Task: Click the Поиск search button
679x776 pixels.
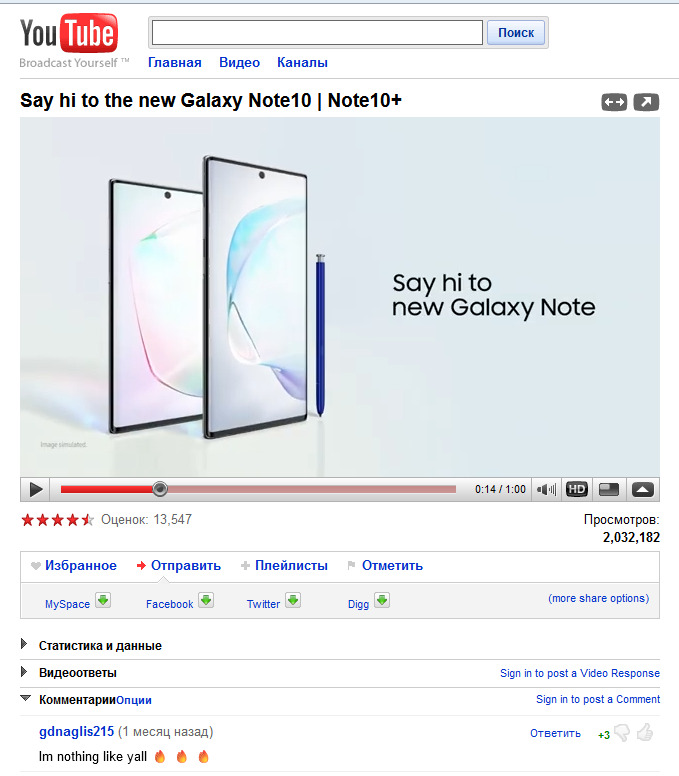Action: tap(516, 33)
